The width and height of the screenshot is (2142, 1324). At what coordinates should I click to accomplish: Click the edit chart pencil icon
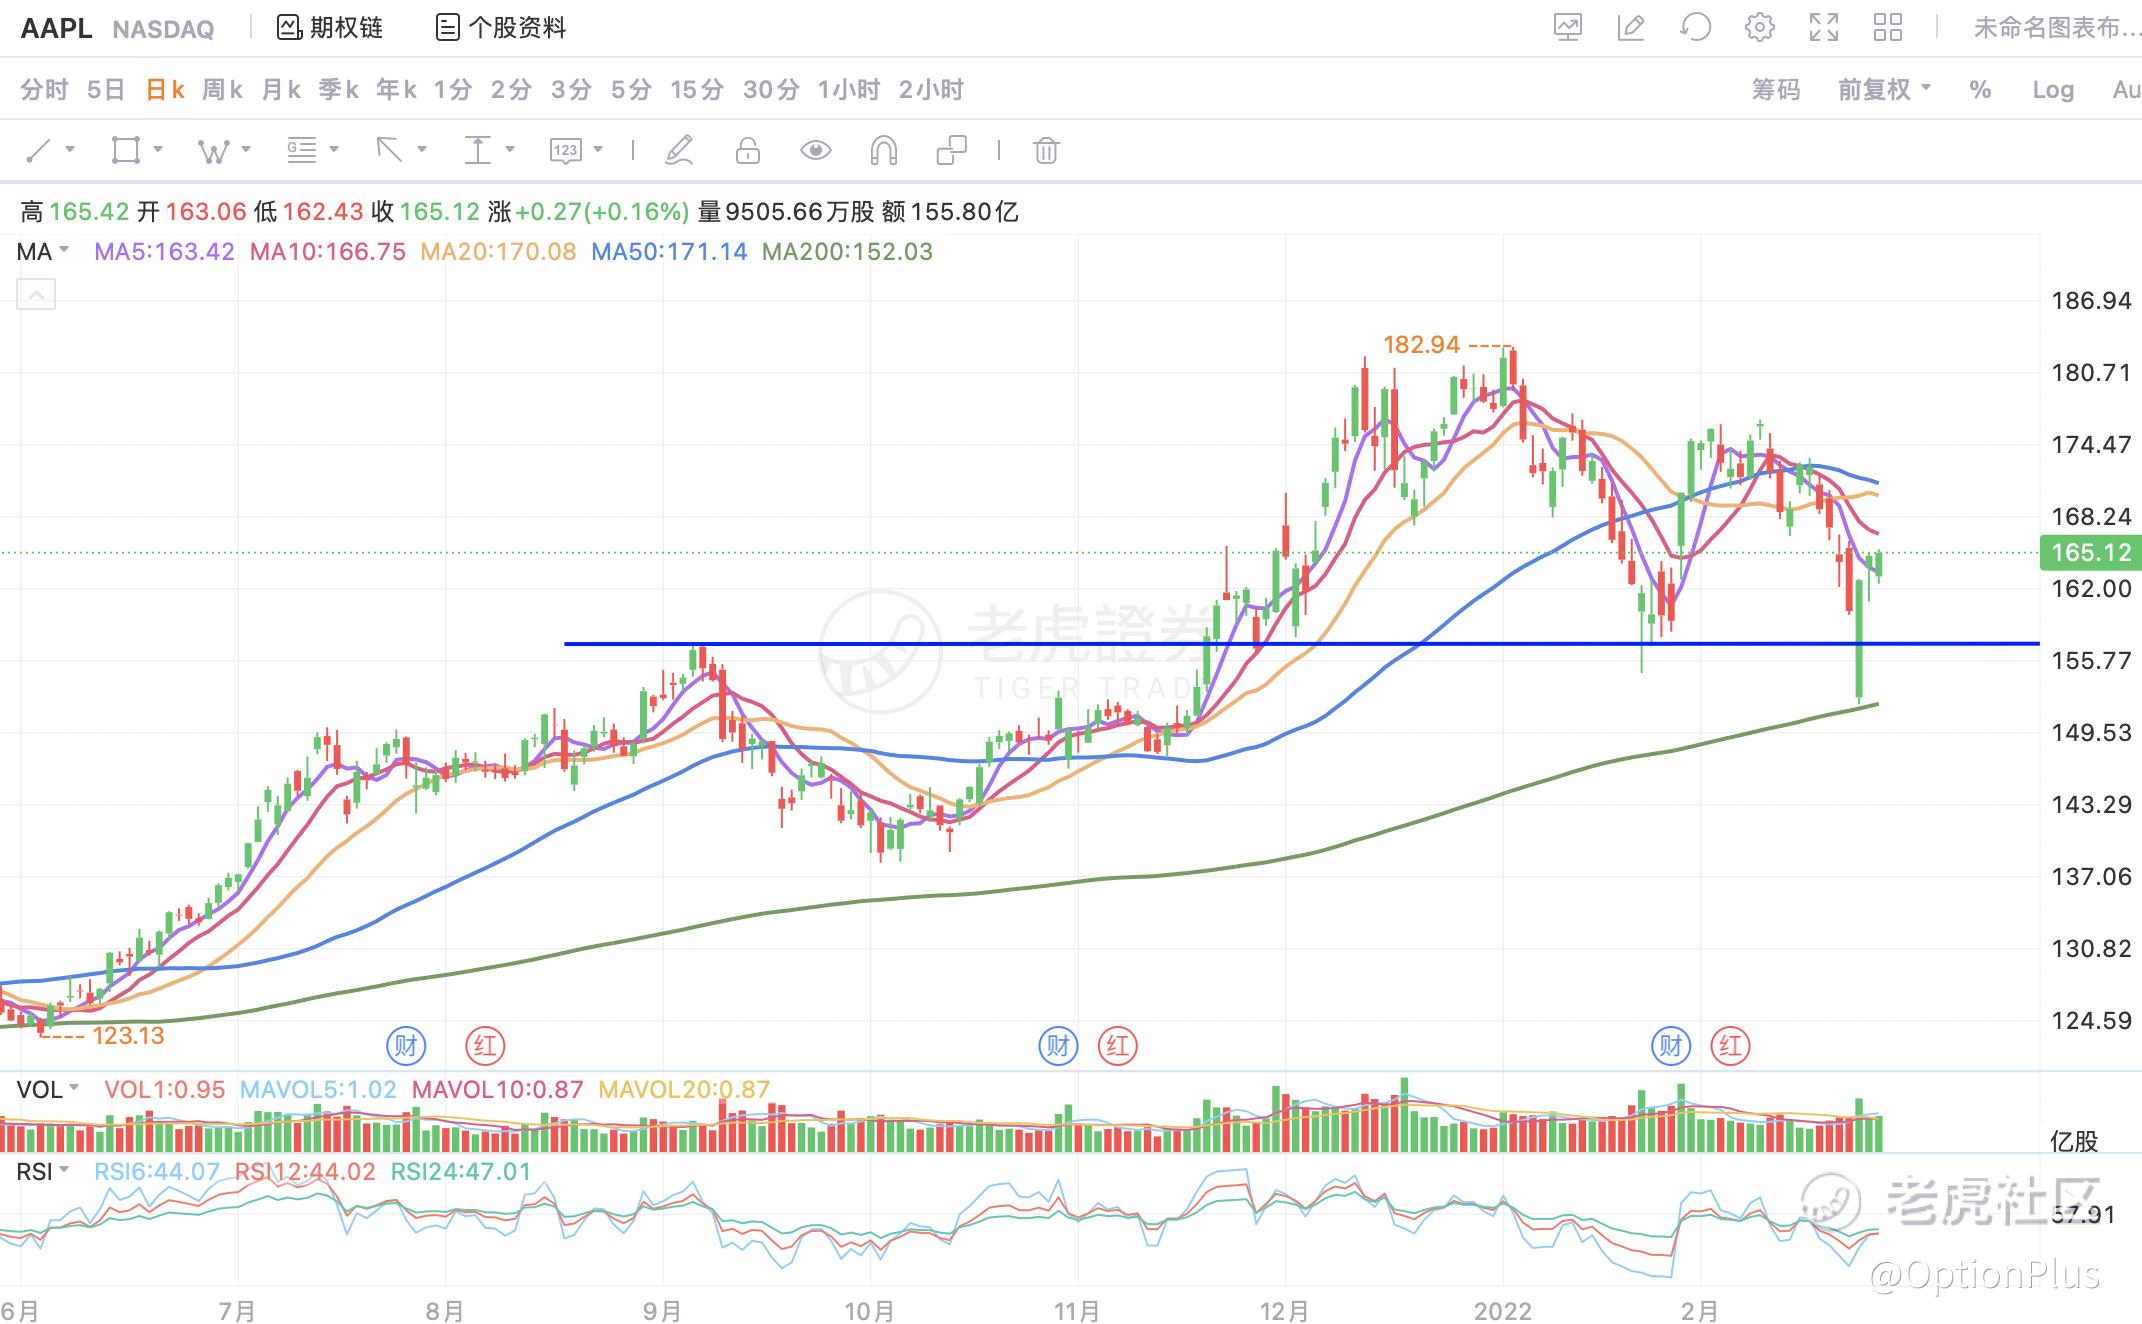click(1631, 27)
